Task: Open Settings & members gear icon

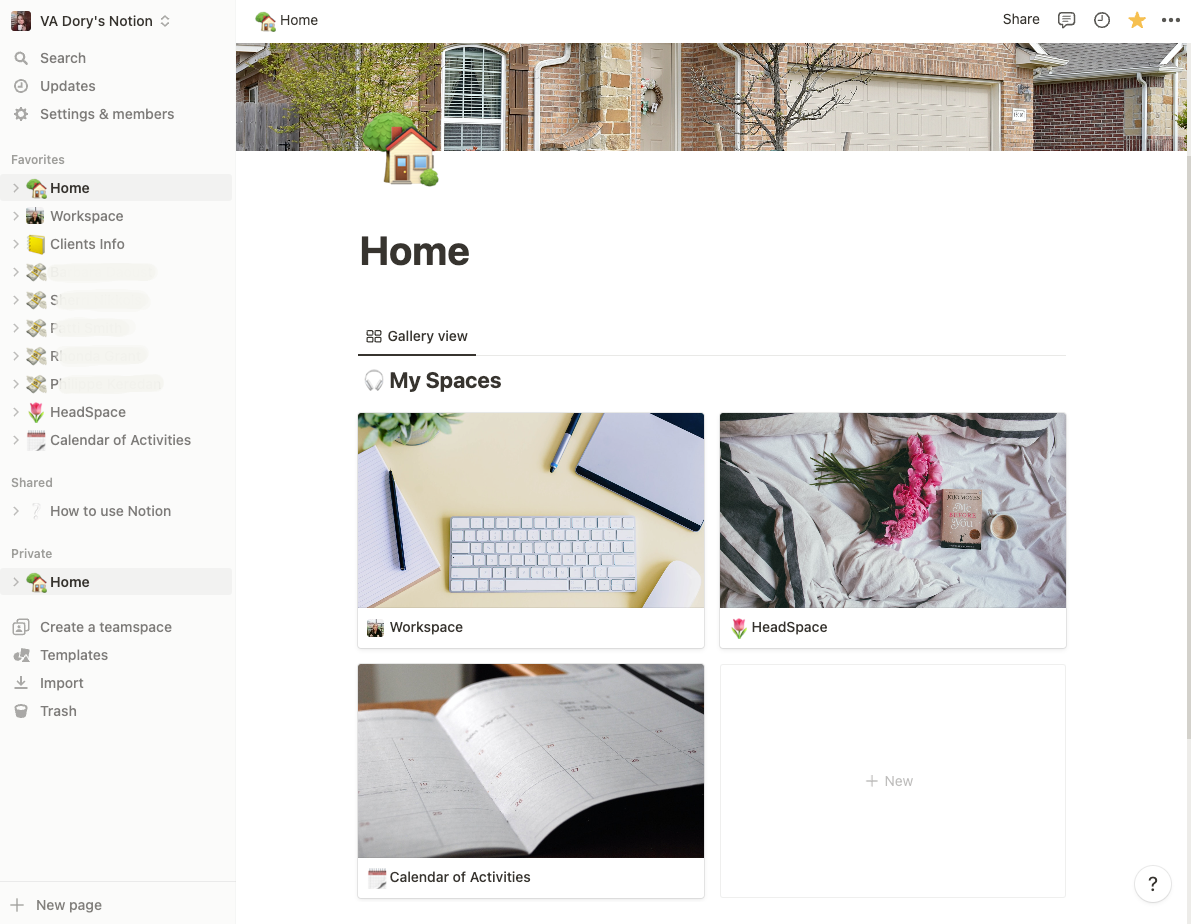Action: (21, 114)
